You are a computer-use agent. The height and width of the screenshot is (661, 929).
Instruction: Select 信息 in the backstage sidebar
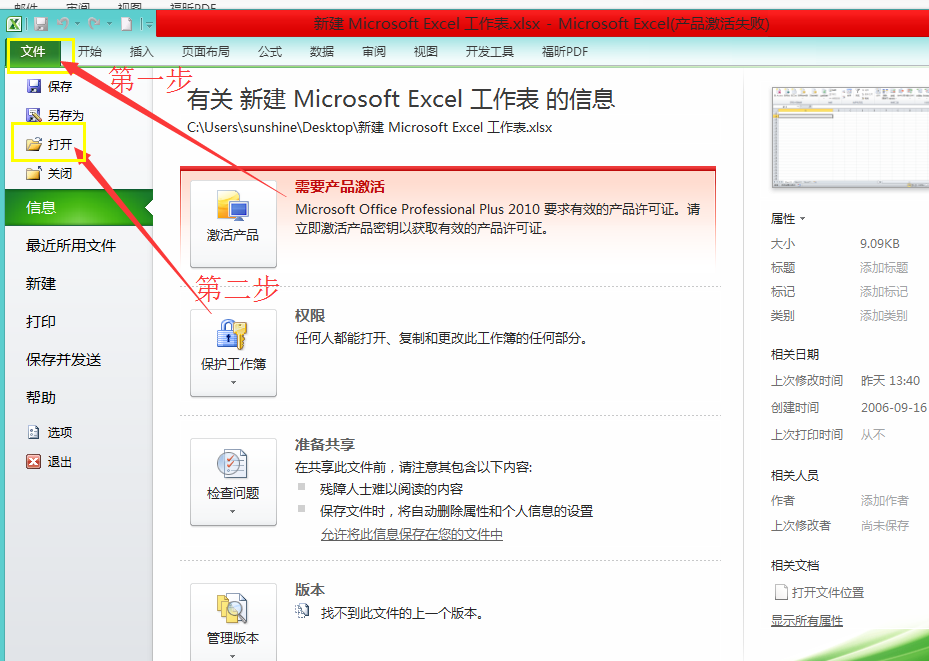tap(79, 207)
